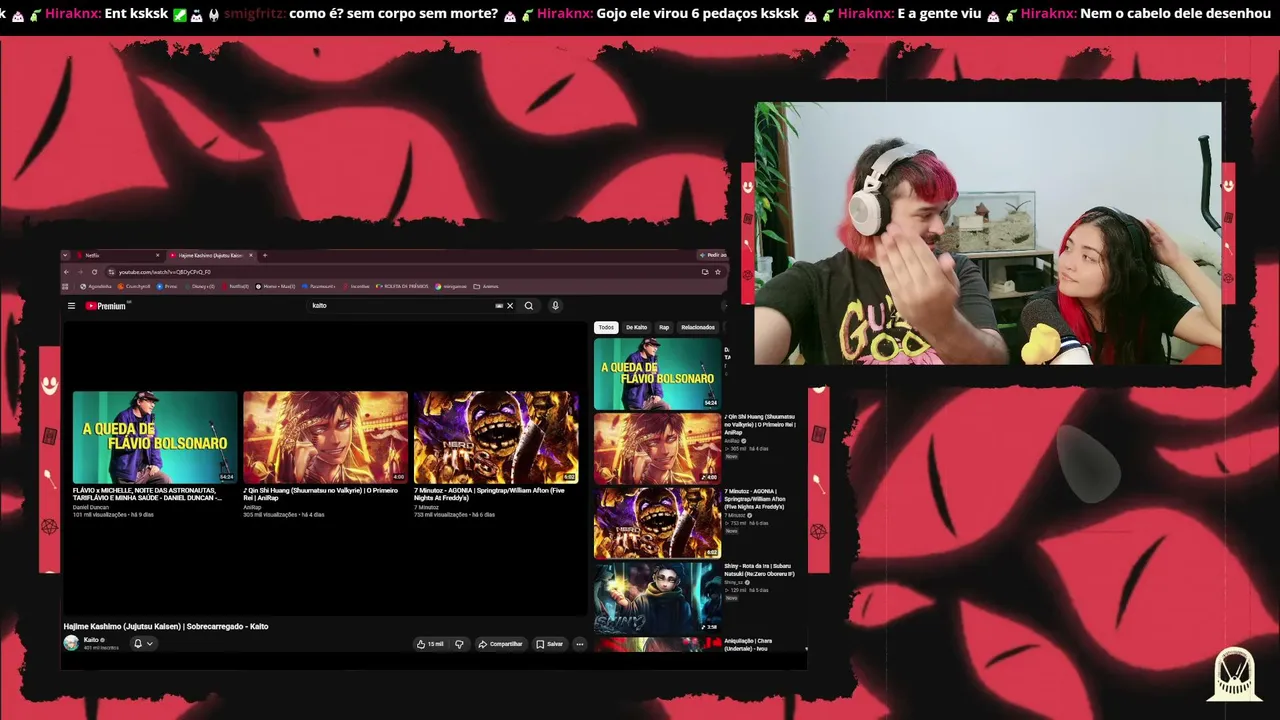
Task: Open the Paramount+ bookmark
Action: (x=319, y=287)
